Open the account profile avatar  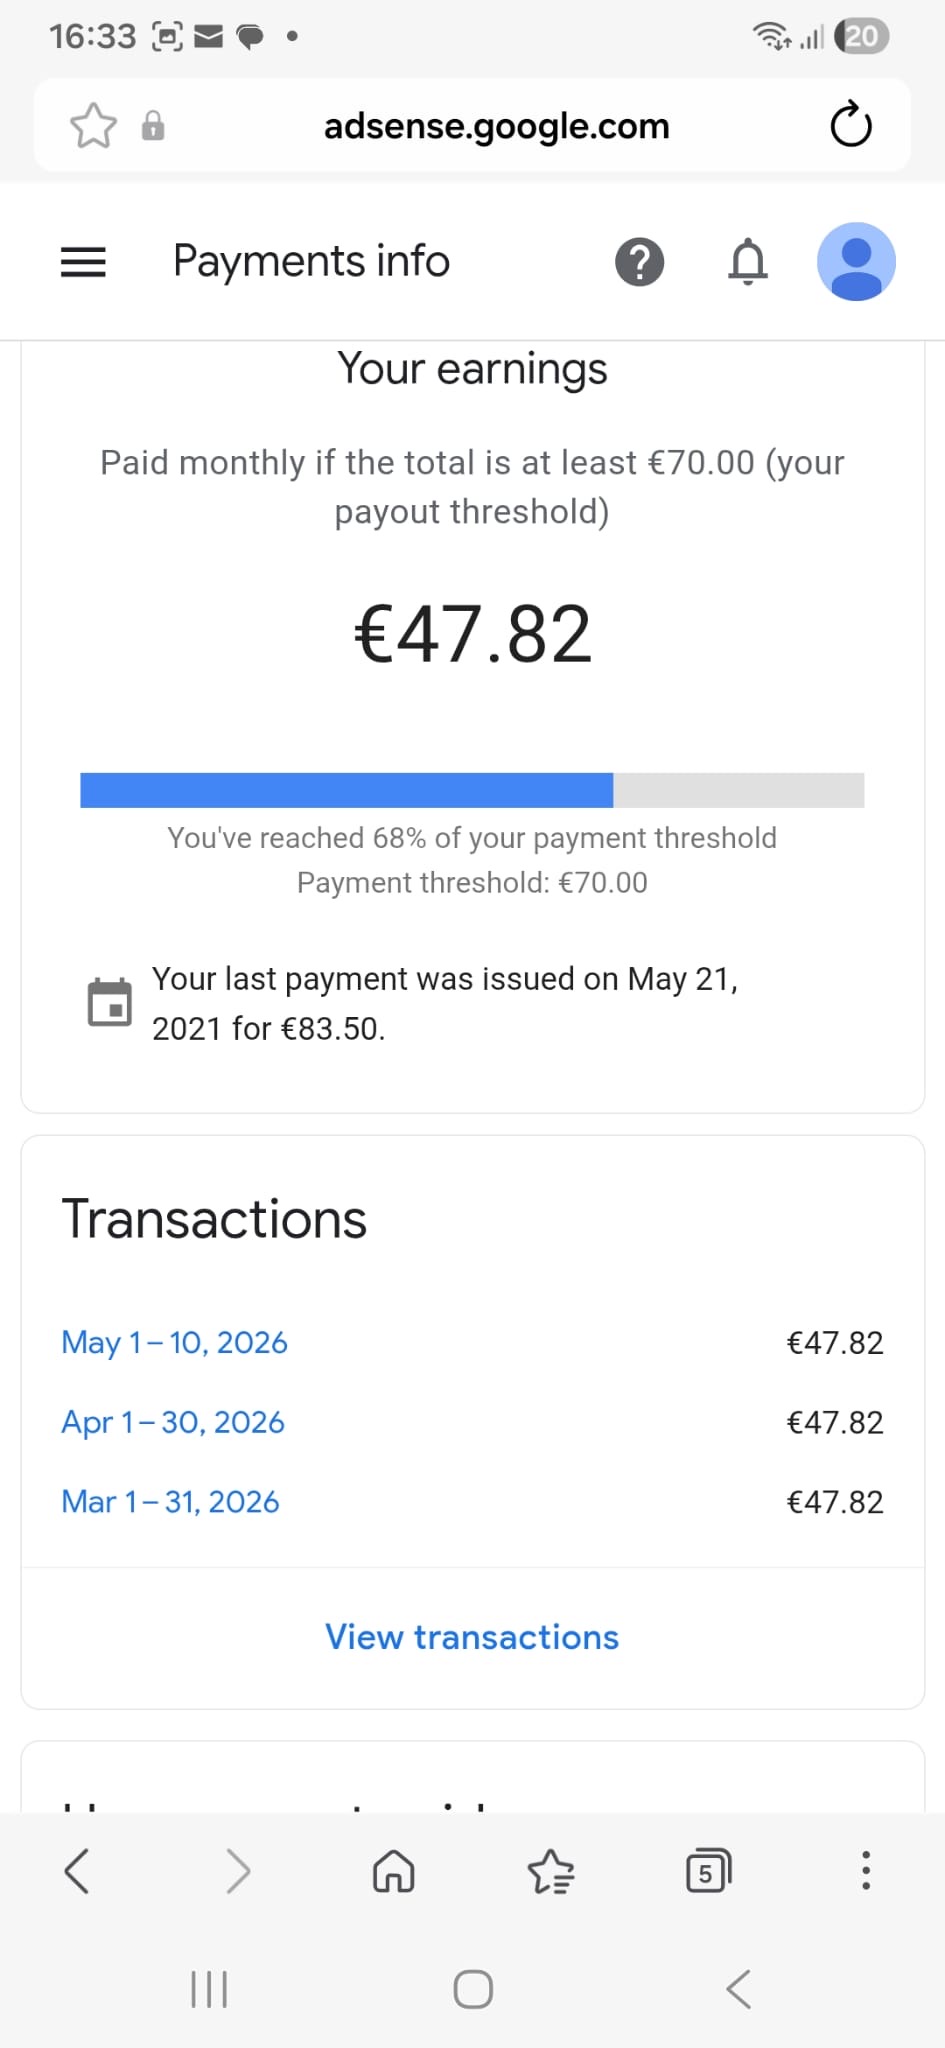pyautogui.click(x=856, y=262)
